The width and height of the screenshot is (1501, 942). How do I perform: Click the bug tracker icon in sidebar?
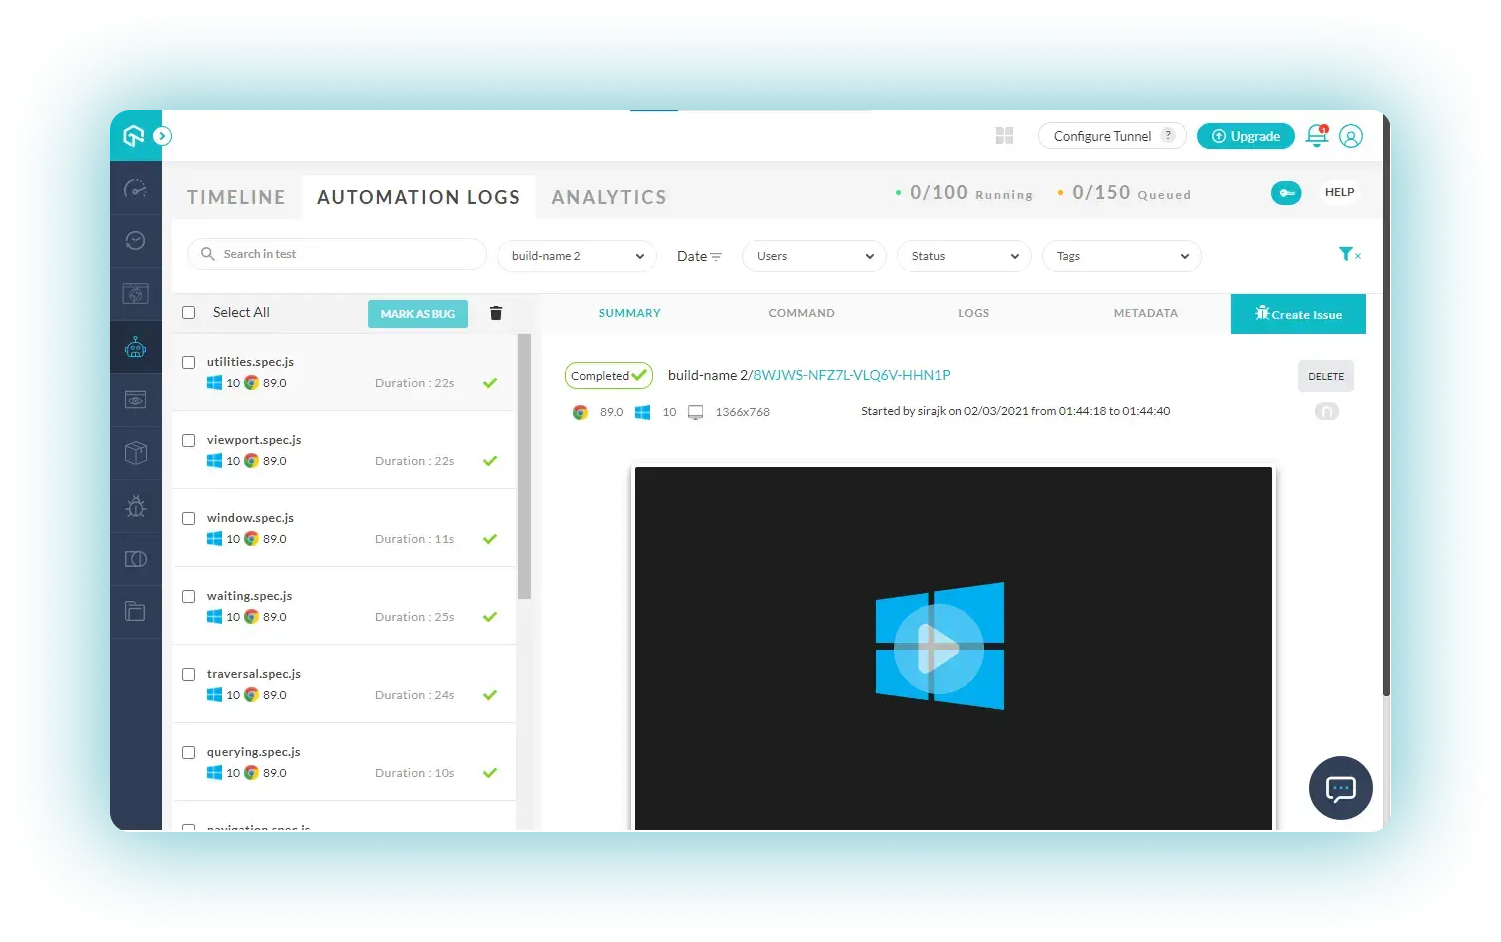136,506
